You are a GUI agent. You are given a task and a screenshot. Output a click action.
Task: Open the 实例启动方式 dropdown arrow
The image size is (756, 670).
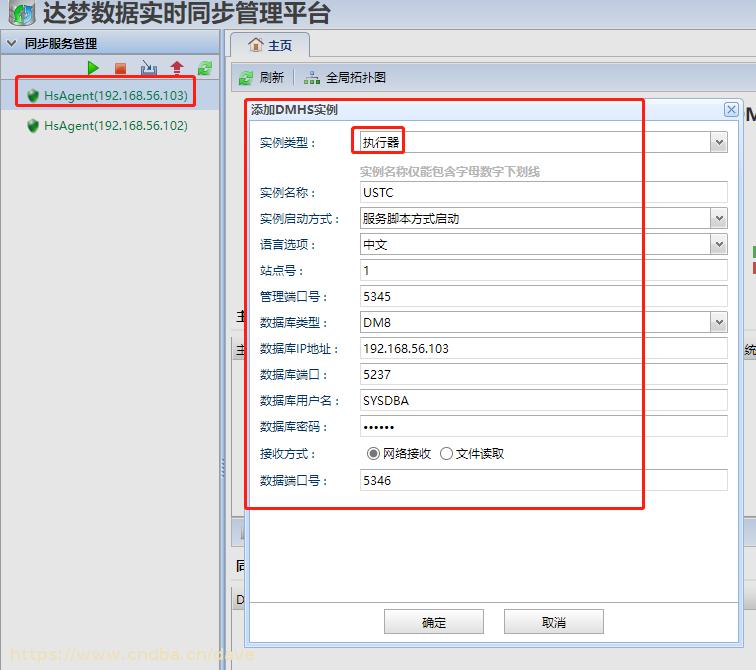point(719,219)
